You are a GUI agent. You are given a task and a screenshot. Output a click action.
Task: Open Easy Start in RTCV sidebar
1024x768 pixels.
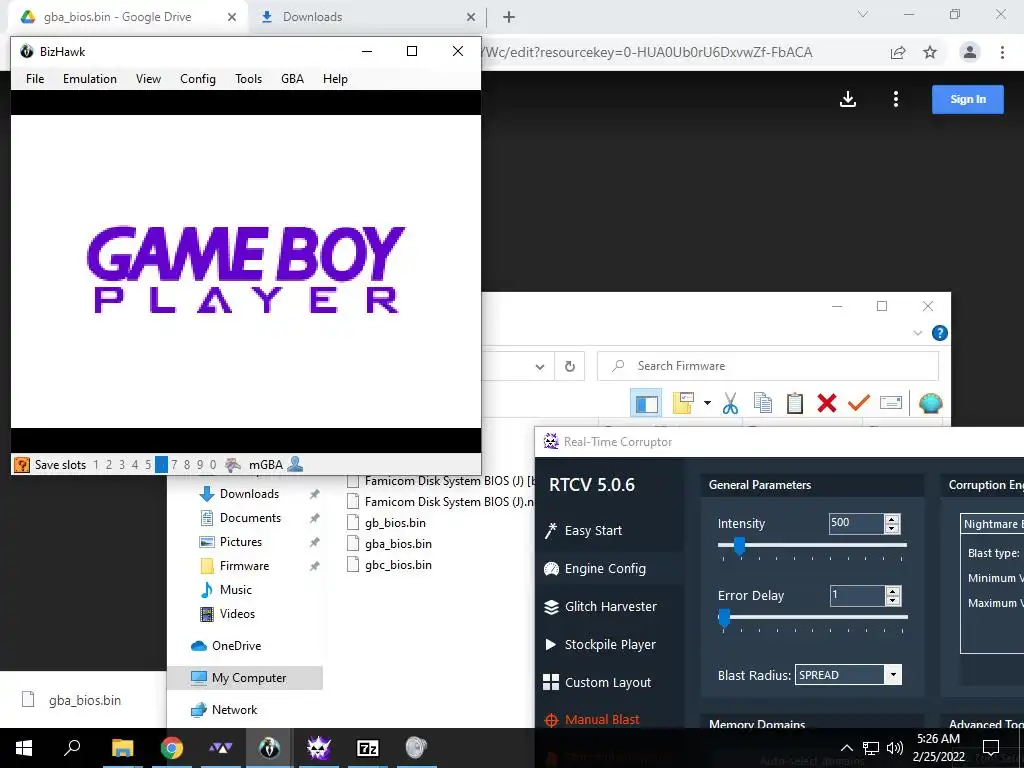(x=593, y=531)
